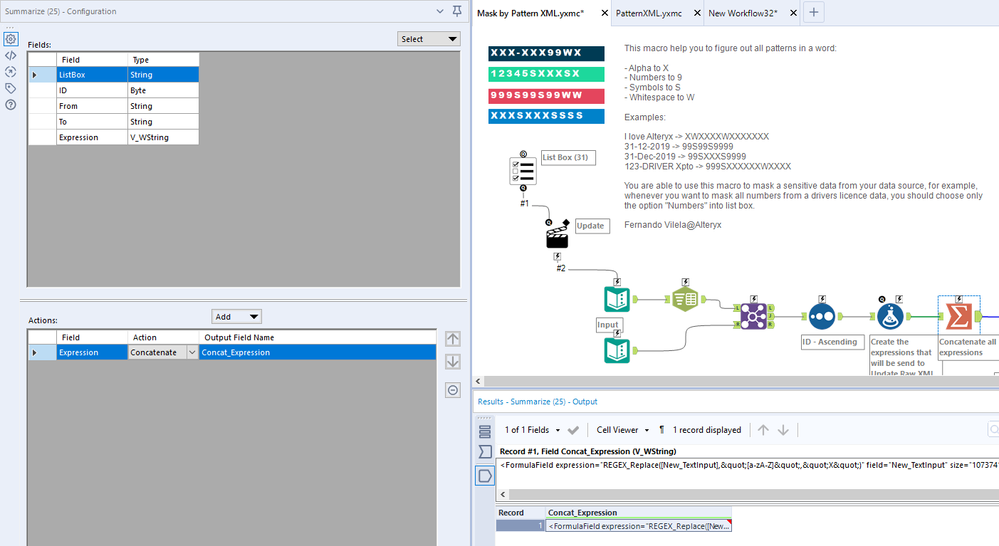Move action up with arrow button
Screen dimensions: 999x546
coord(452,339)
